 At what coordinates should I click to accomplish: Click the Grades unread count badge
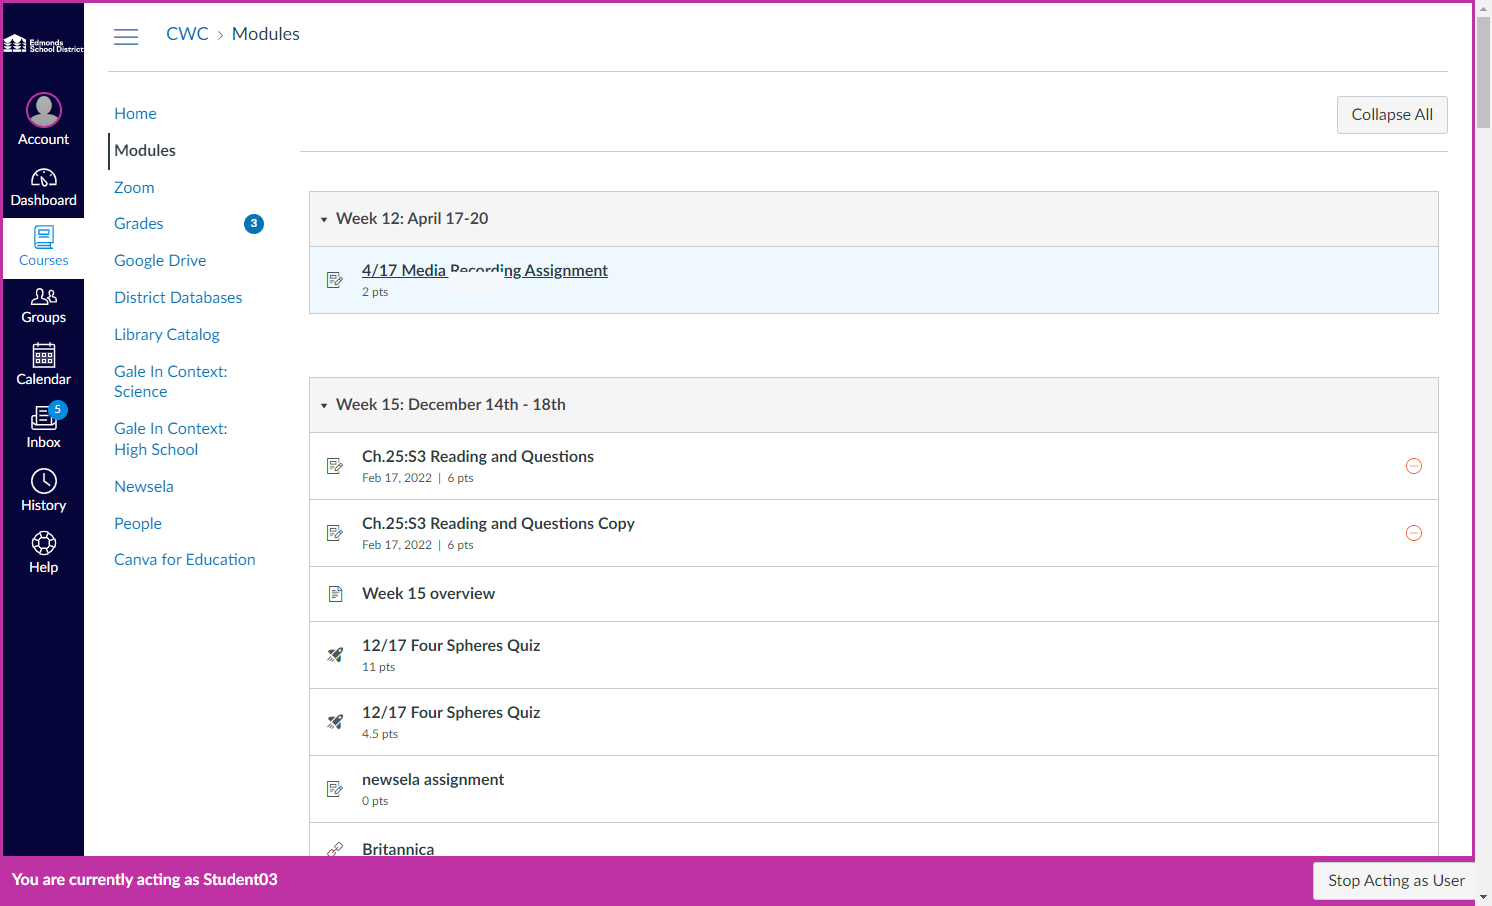tap(254, 224)
